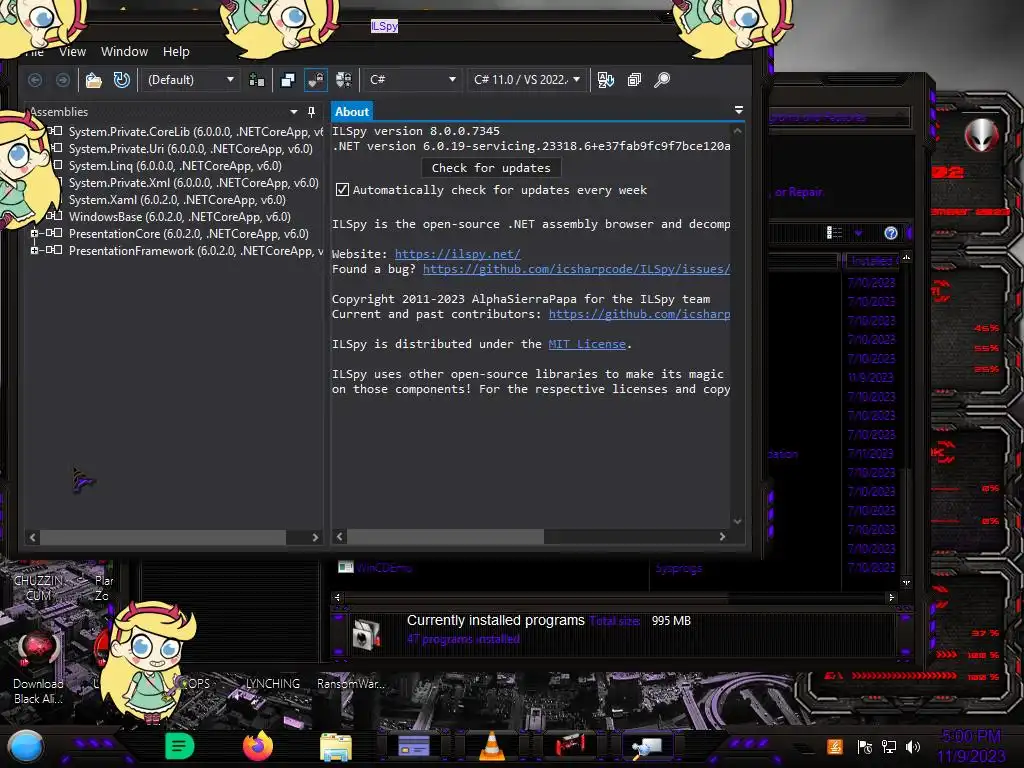This screenshot has height=768, width=1024.
Task: Open the LYNCHING desktop icon
Action: pyautogui.click(x=272, y=683)
